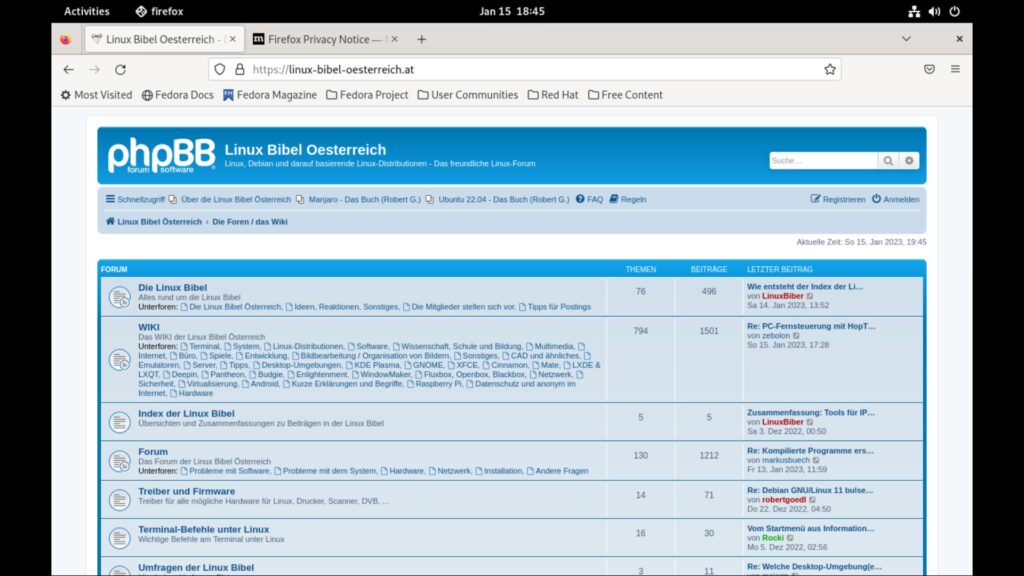Click Terminal-Befehle unter Linux row icon
This screenshot has width=1024, height=576.
tap(120, 538)
